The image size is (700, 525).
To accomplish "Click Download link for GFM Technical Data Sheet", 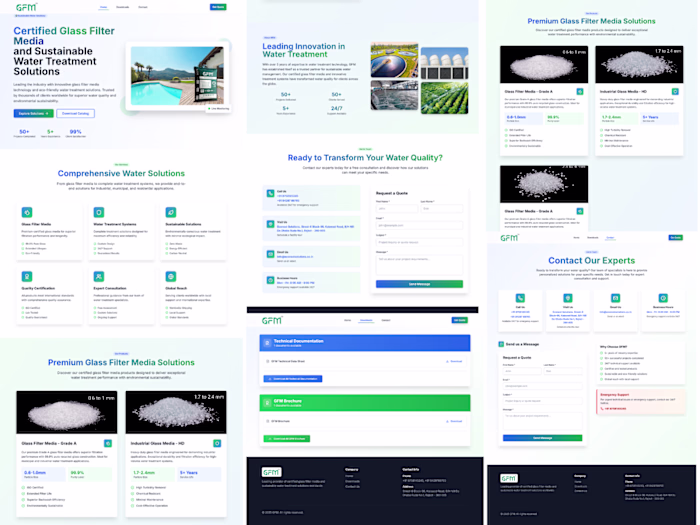I will click(x=454, y=361).
